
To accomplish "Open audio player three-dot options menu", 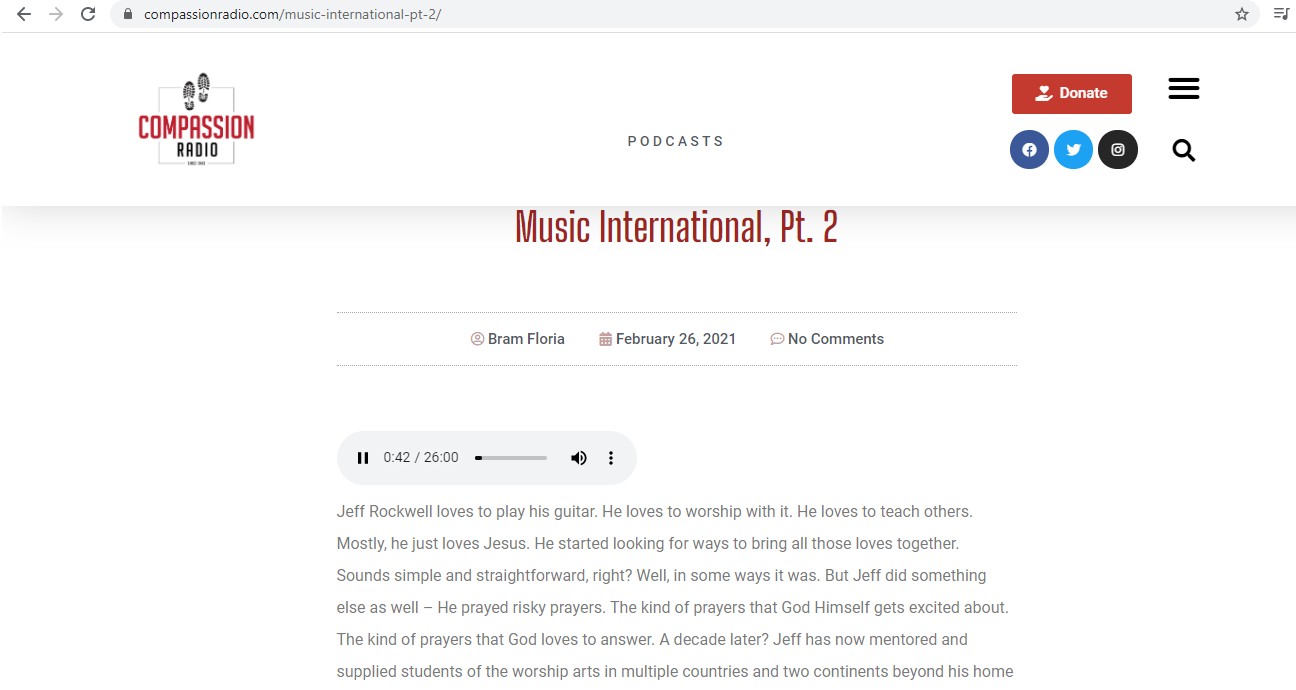I will coord(611,458).
